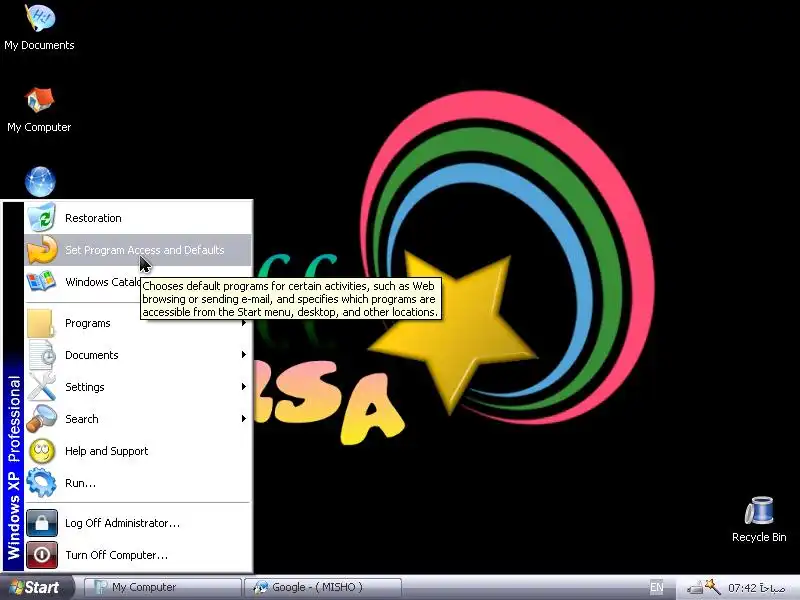Image resolution: width=800 pixels, height=600 pixels.
Task: Open Windows Catalog menu entry
Action: click(138, 282)
